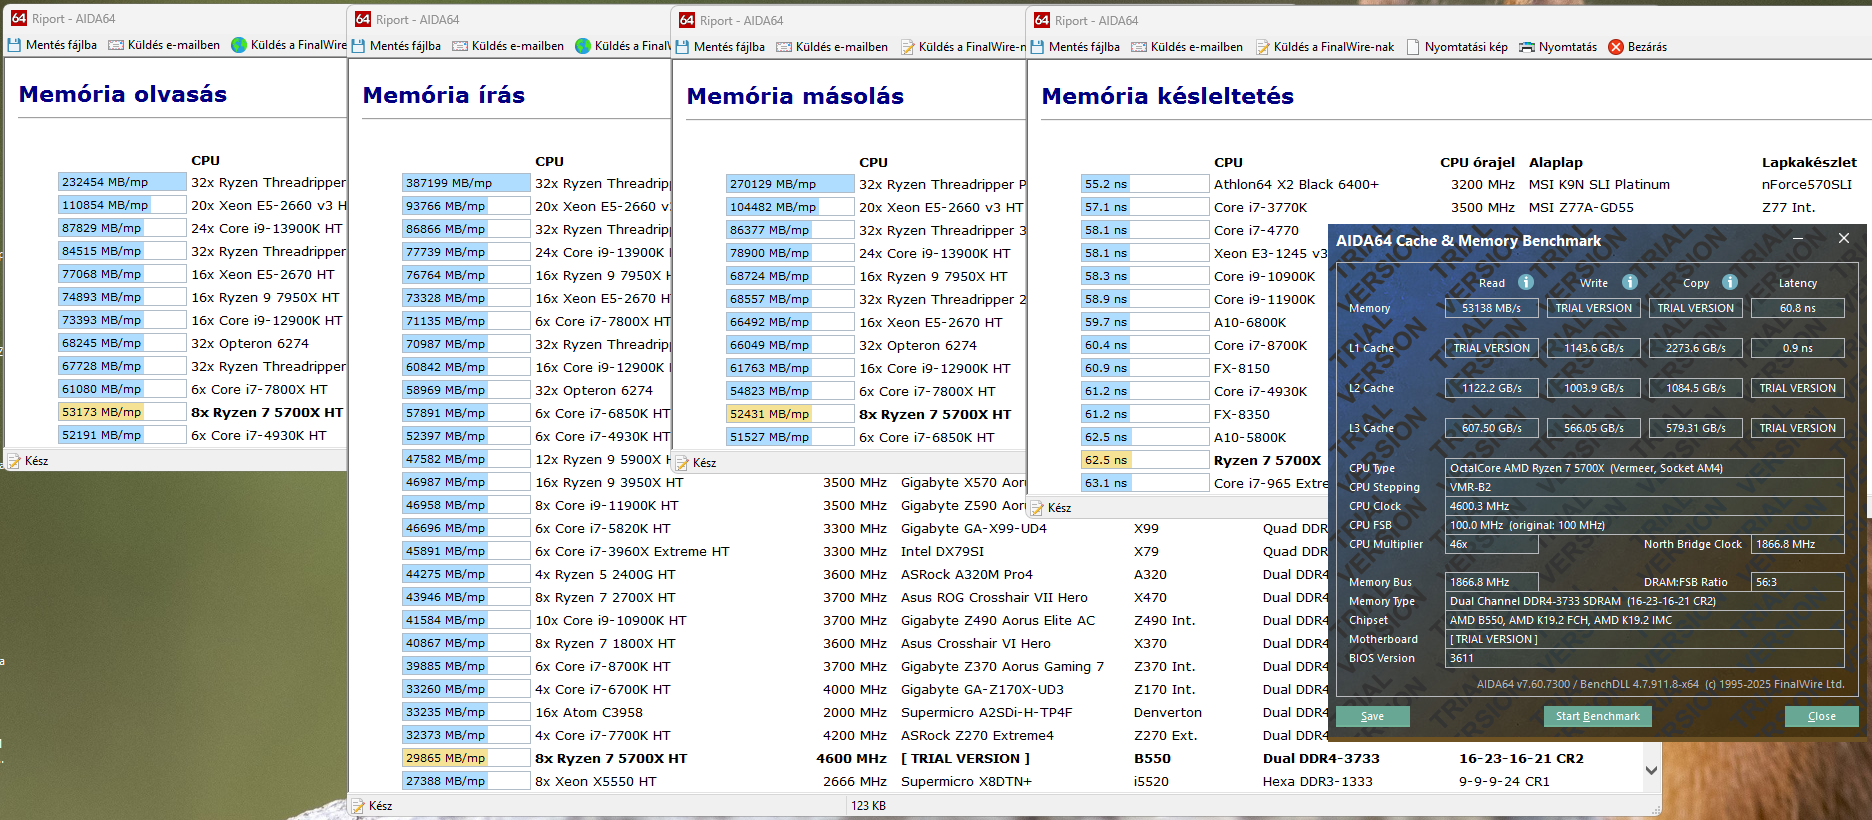Click the AIDA64 logo of the Memória írás window
The image size is (1872, 820).
[x=363, y=19]
